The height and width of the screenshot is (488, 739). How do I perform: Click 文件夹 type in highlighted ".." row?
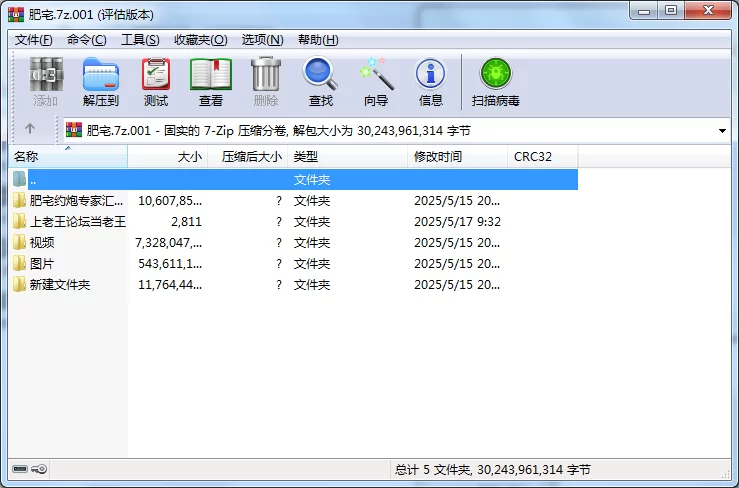click(x=312, y=179)
